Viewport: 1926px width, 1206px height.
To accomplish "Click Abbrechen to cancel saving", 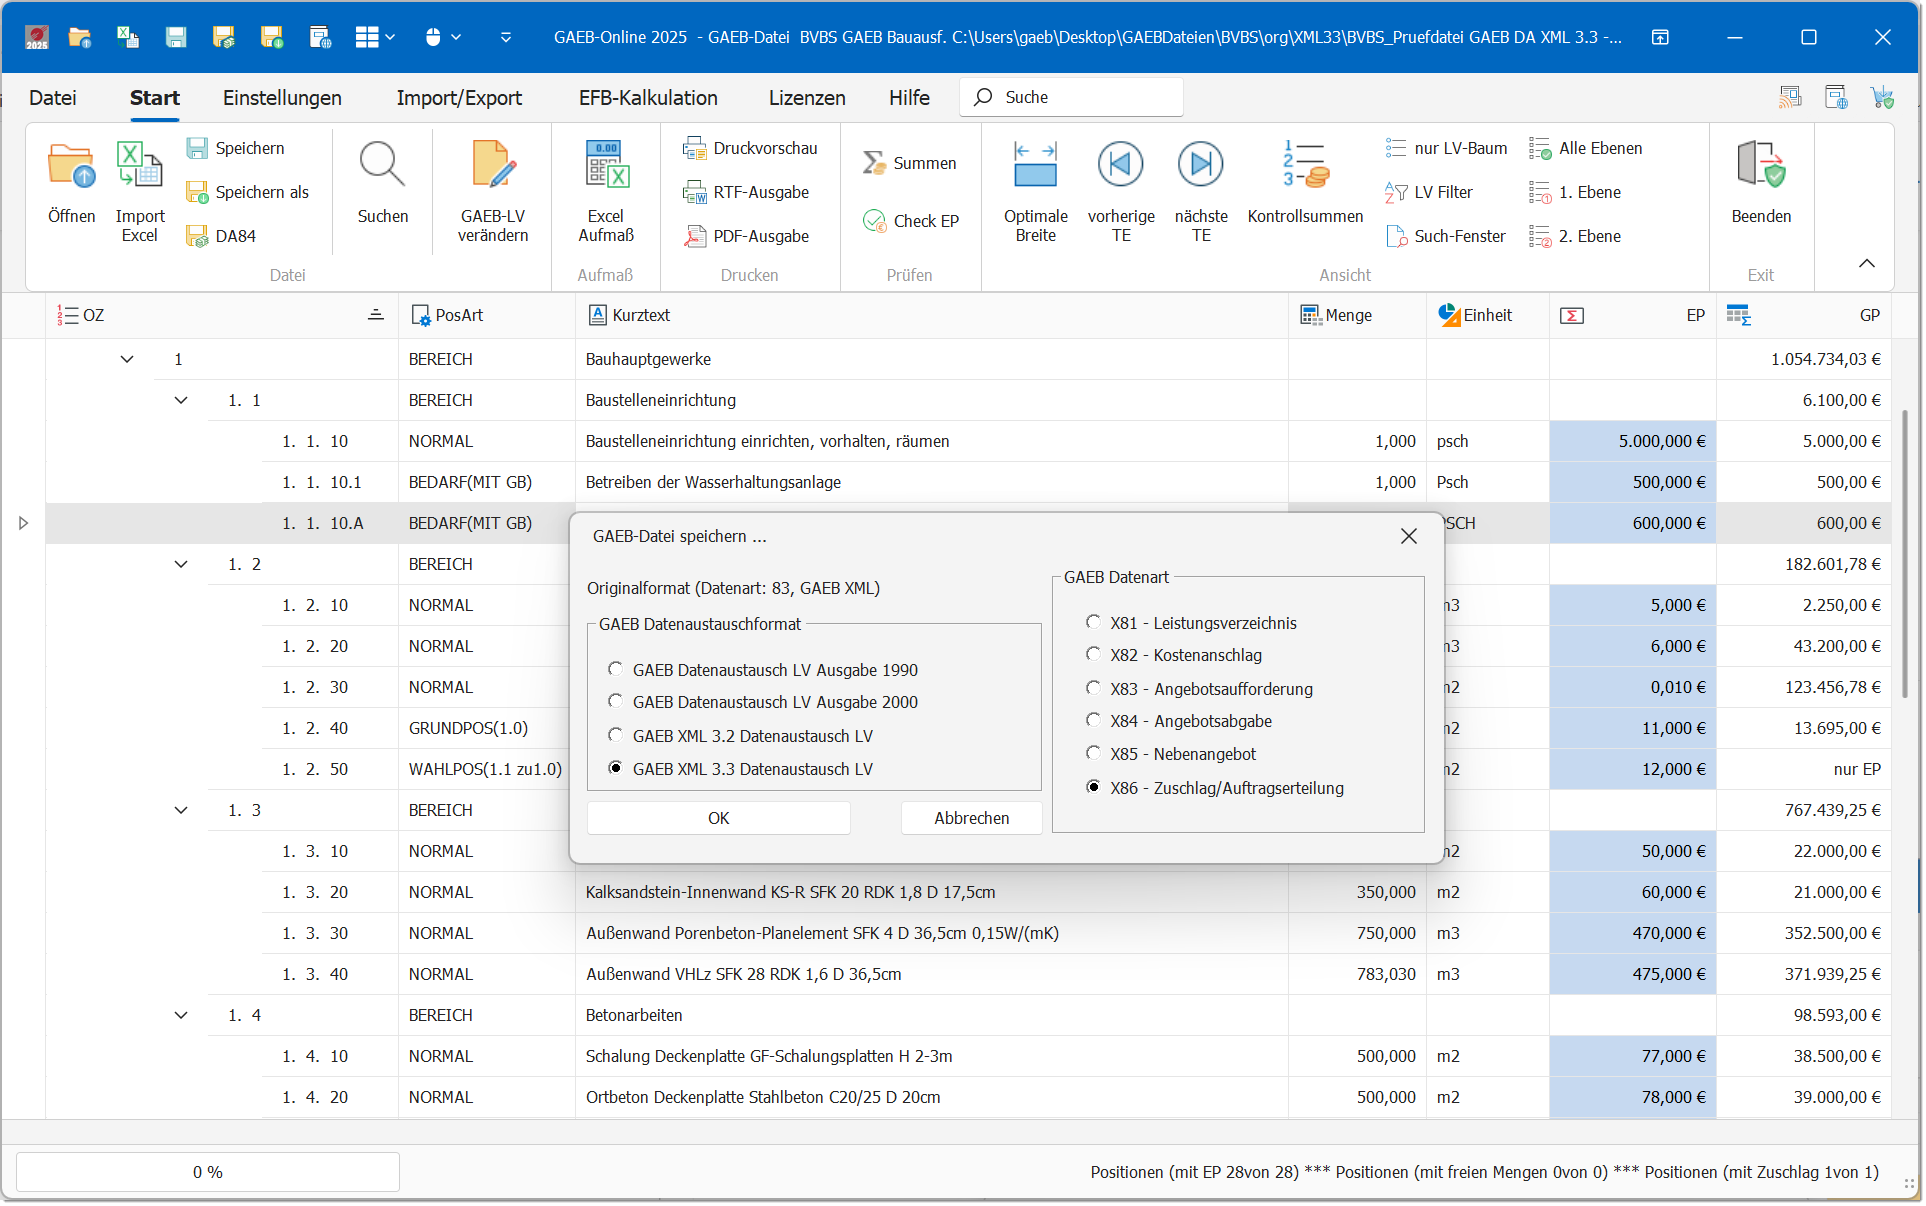I will (x=971, y=818).
